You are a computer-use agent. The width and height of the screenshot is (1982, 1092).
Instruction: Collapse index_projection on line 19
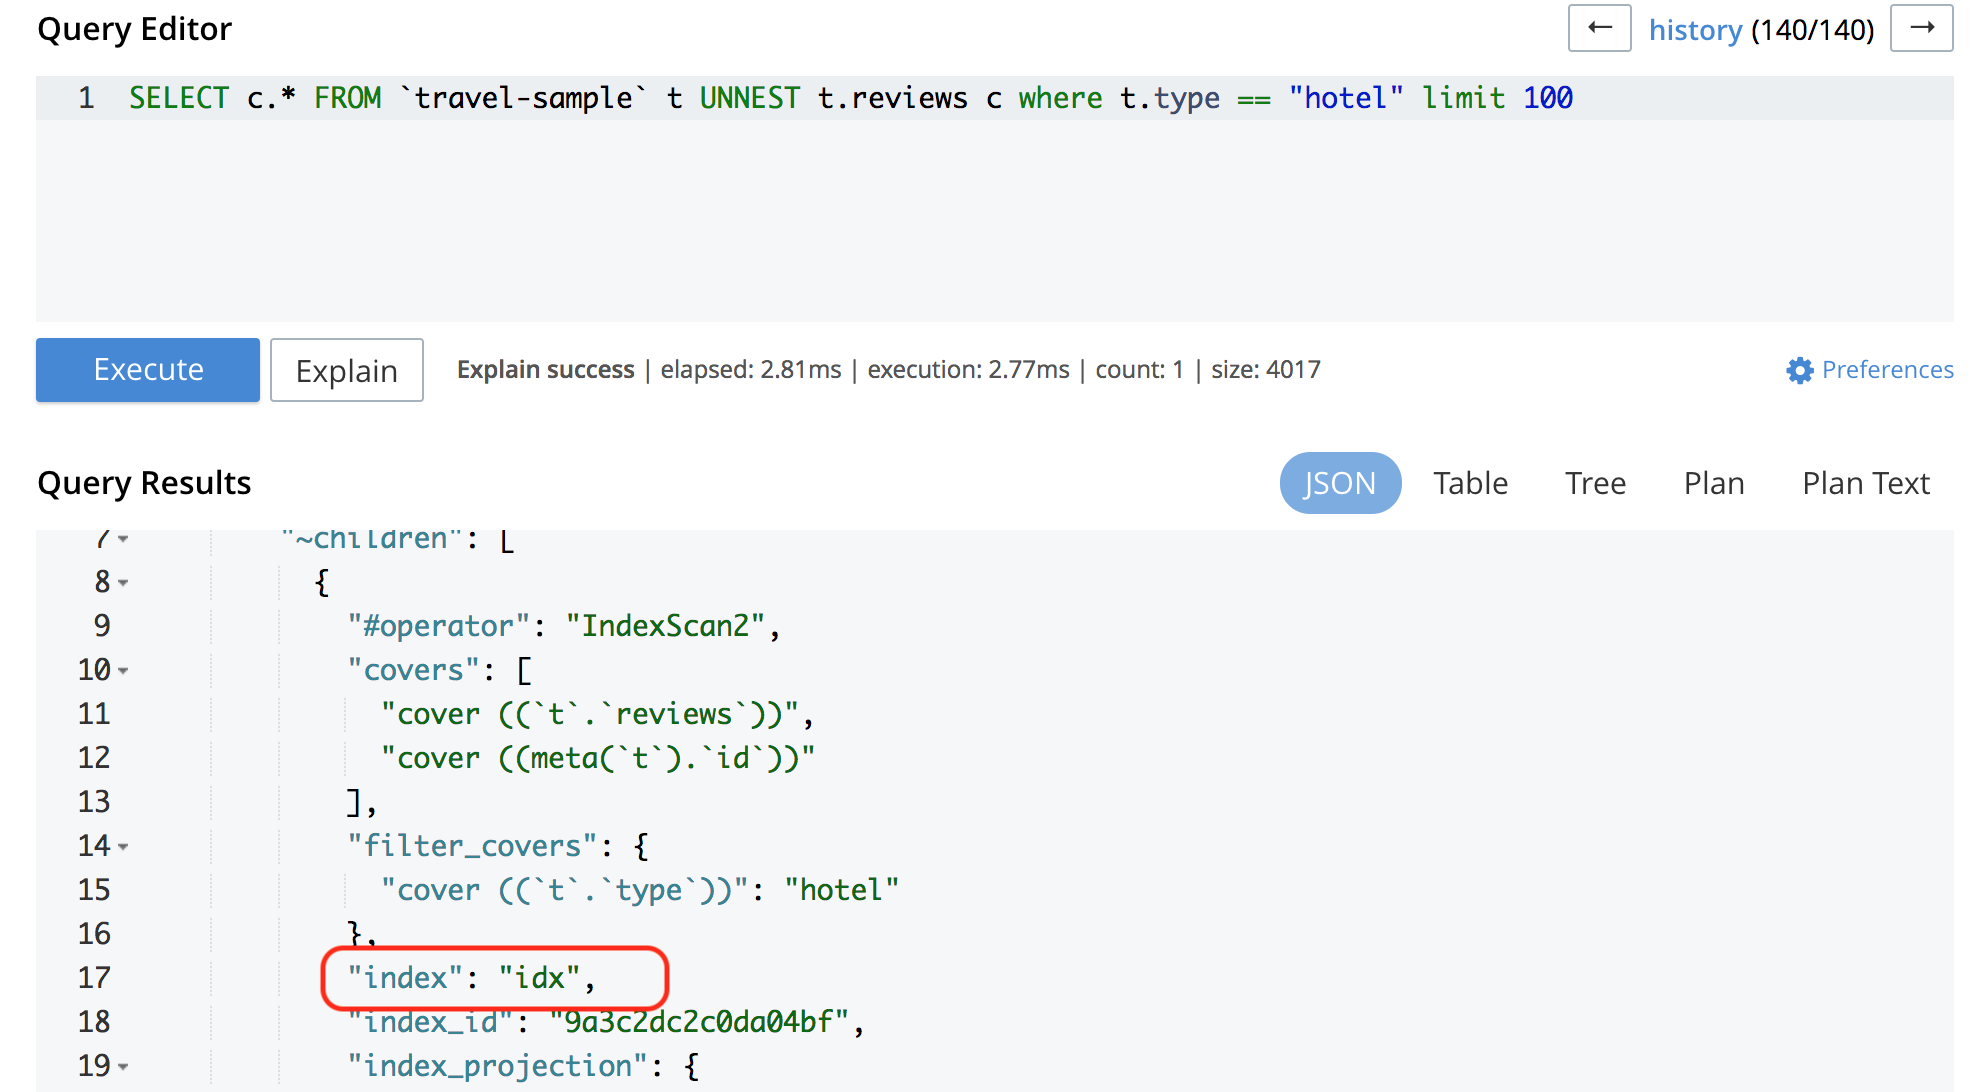[123, 1066]
